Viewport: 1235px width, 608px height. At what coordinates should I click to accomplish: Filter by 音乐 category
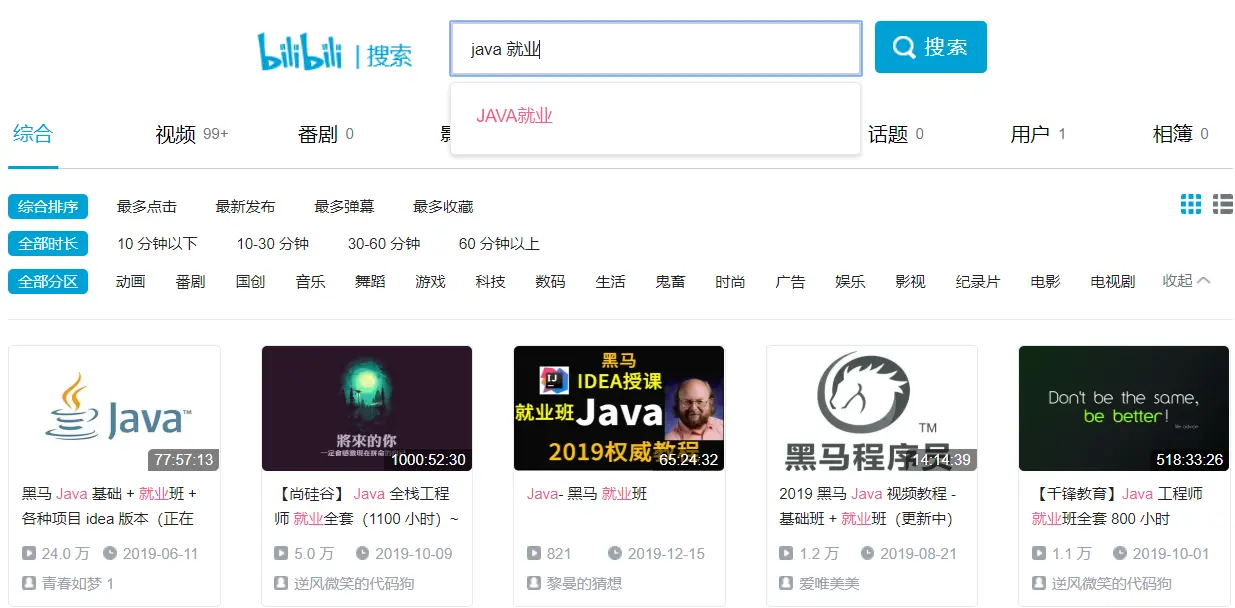point(311,282)
